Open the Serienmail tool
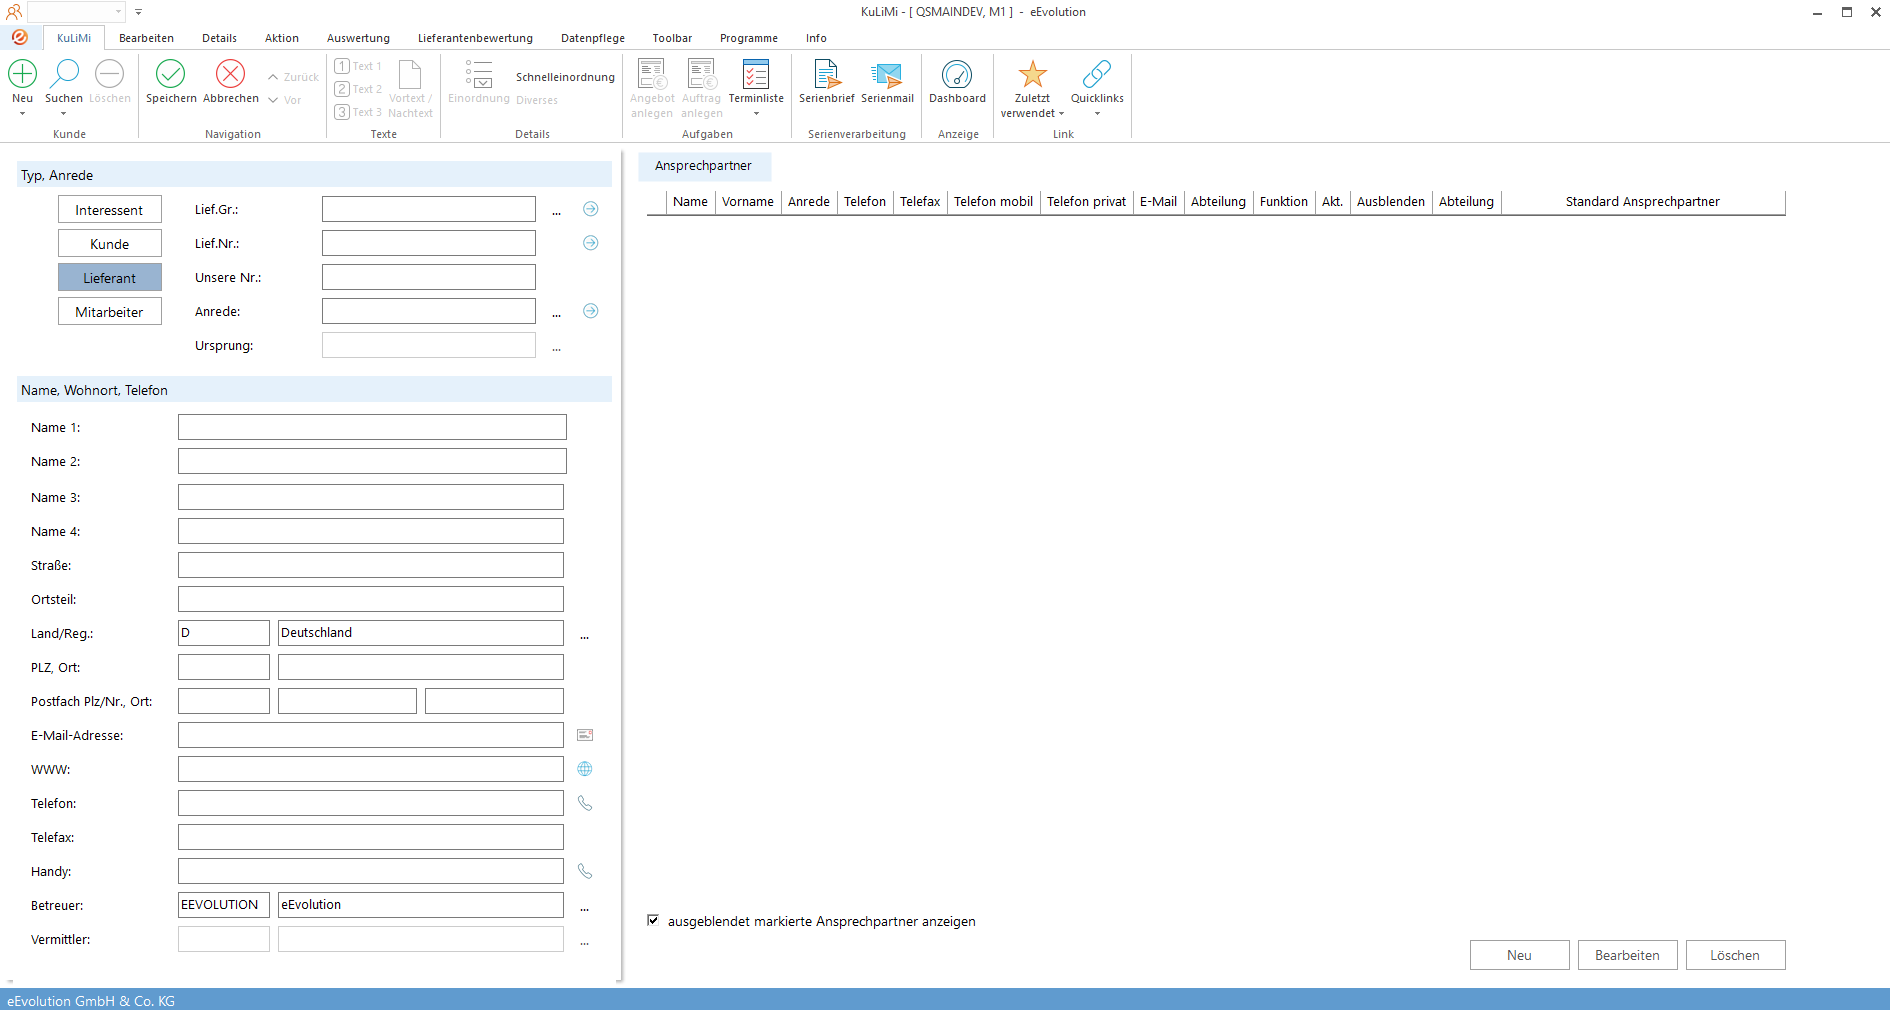Screen dimensions: 1890x1010 (887, 75)
